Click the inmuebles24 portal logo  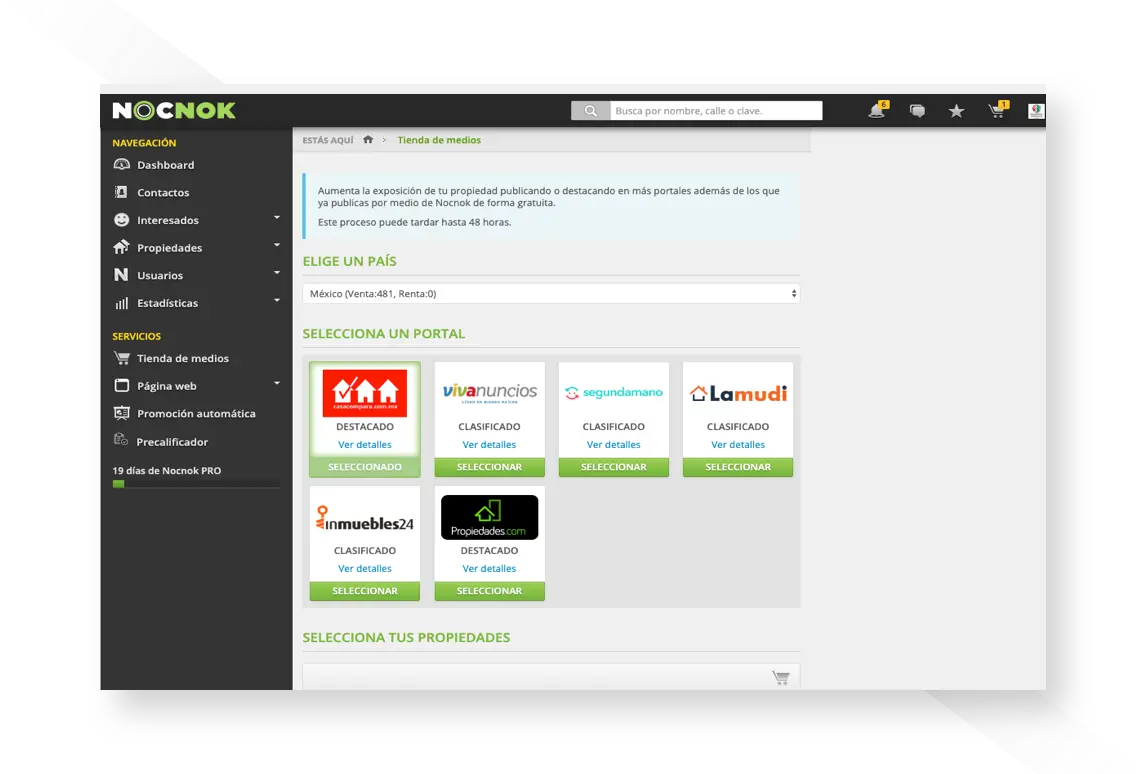[x=365, y=519]
